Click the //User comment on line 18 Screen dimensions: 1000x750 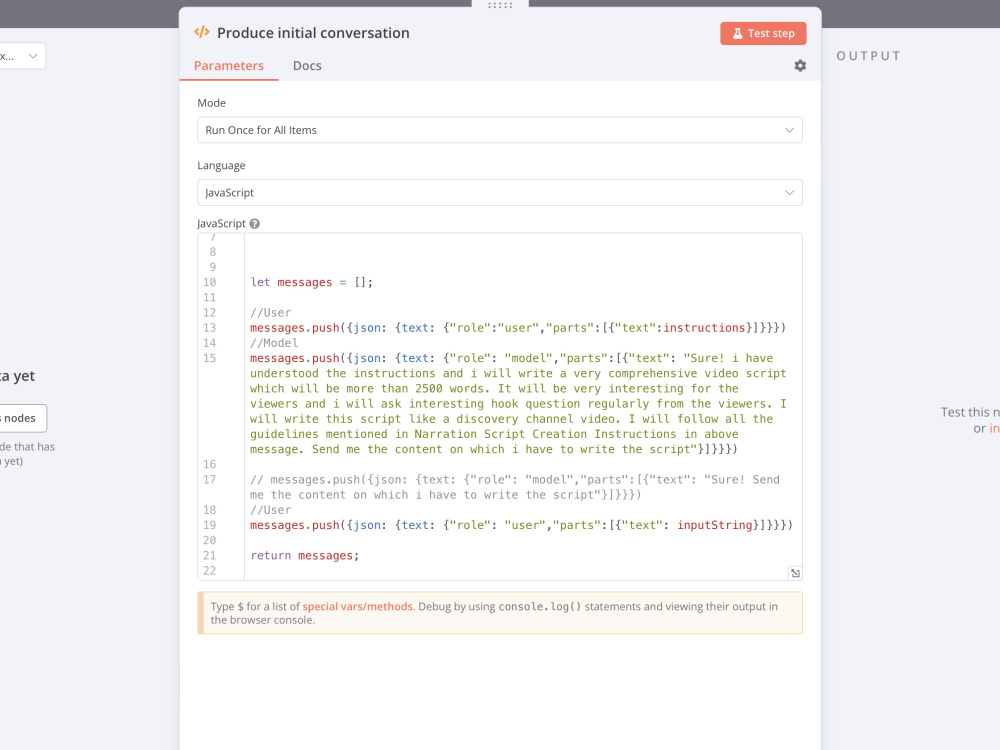(270, 510)
